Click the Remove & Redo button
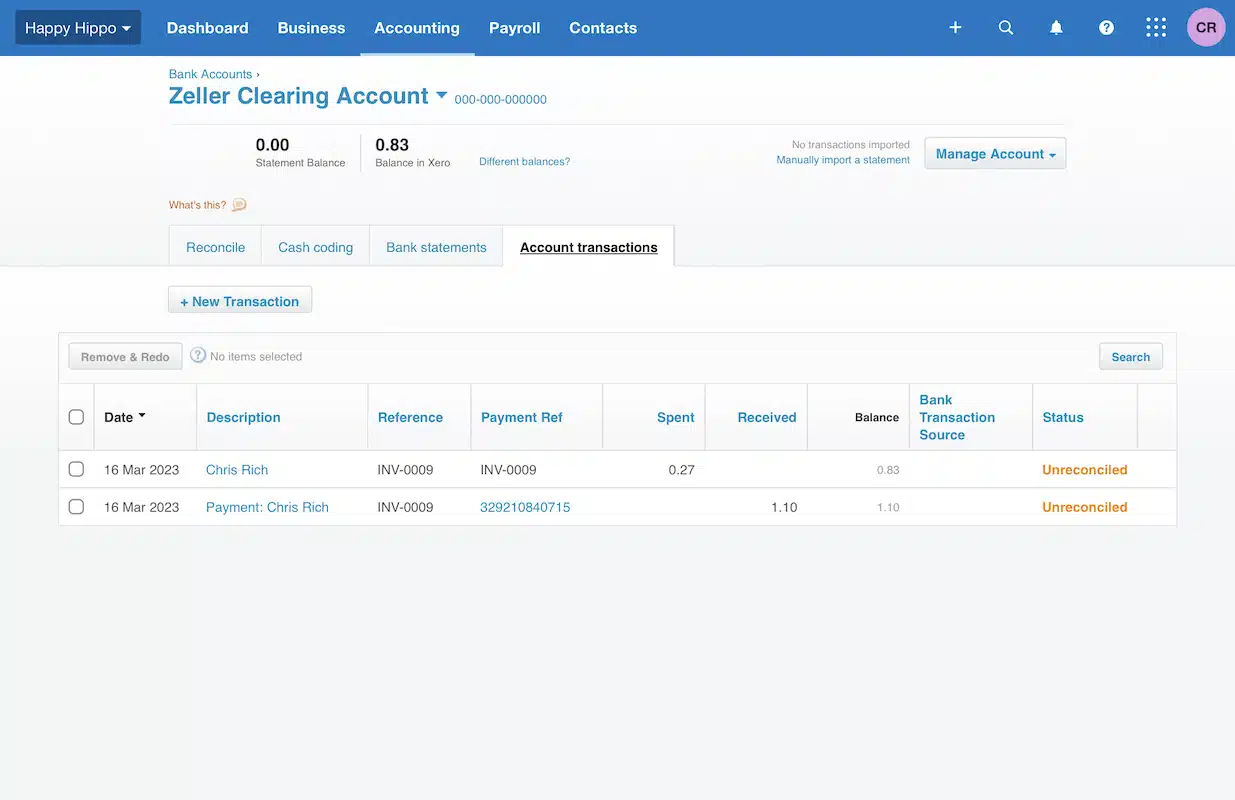The width and height of the screenshot is (1235, 800). pyautogui.click(x=125, y=357)
